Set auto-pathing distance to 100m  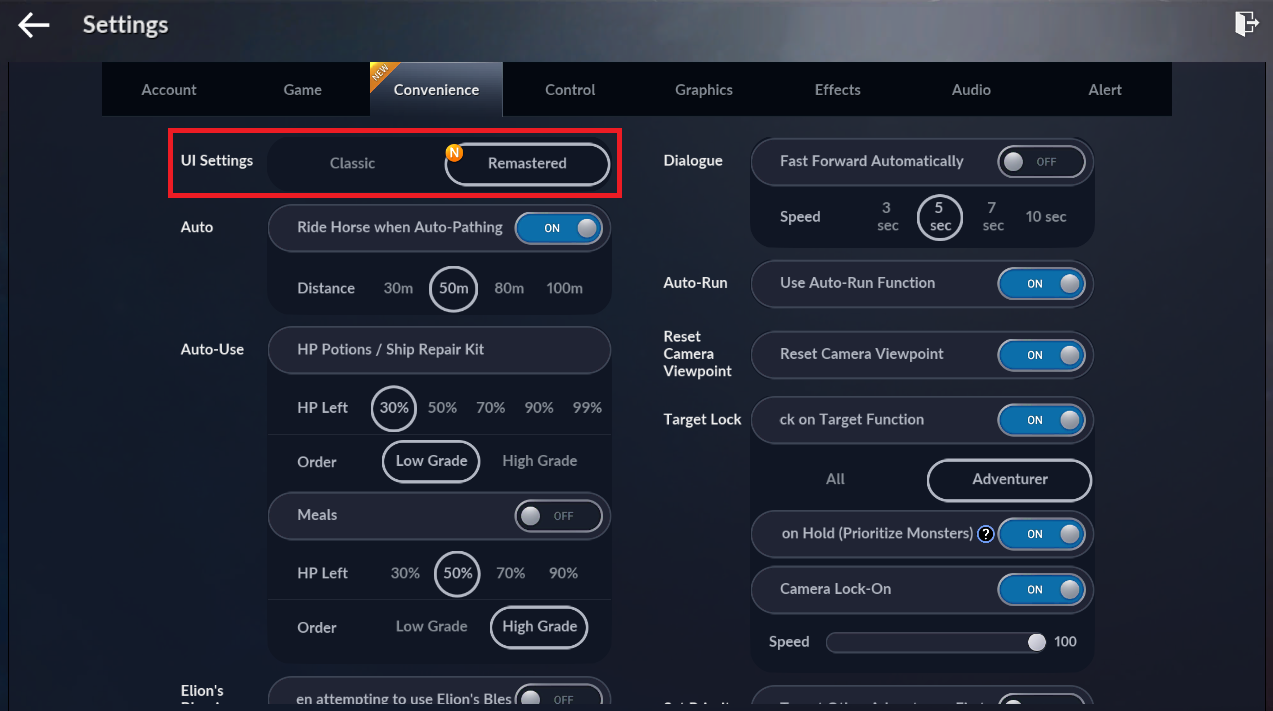564,288
